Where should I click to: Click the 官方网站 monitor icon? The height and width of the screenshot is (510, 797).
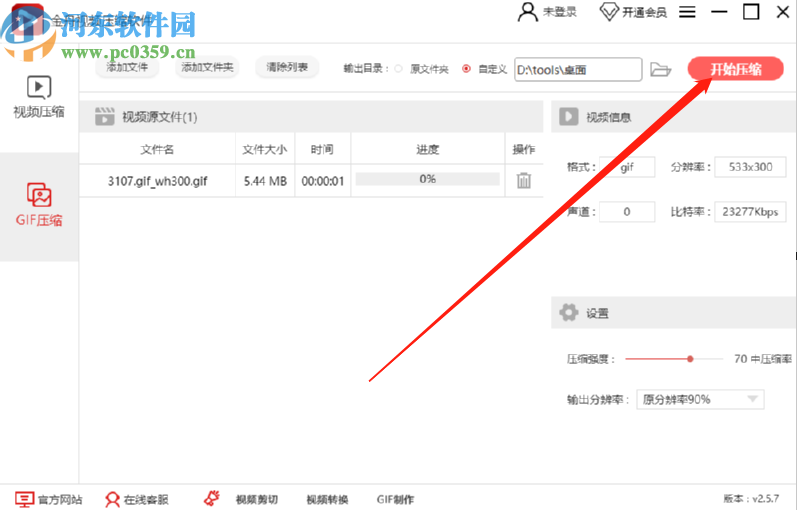point(24,499)
